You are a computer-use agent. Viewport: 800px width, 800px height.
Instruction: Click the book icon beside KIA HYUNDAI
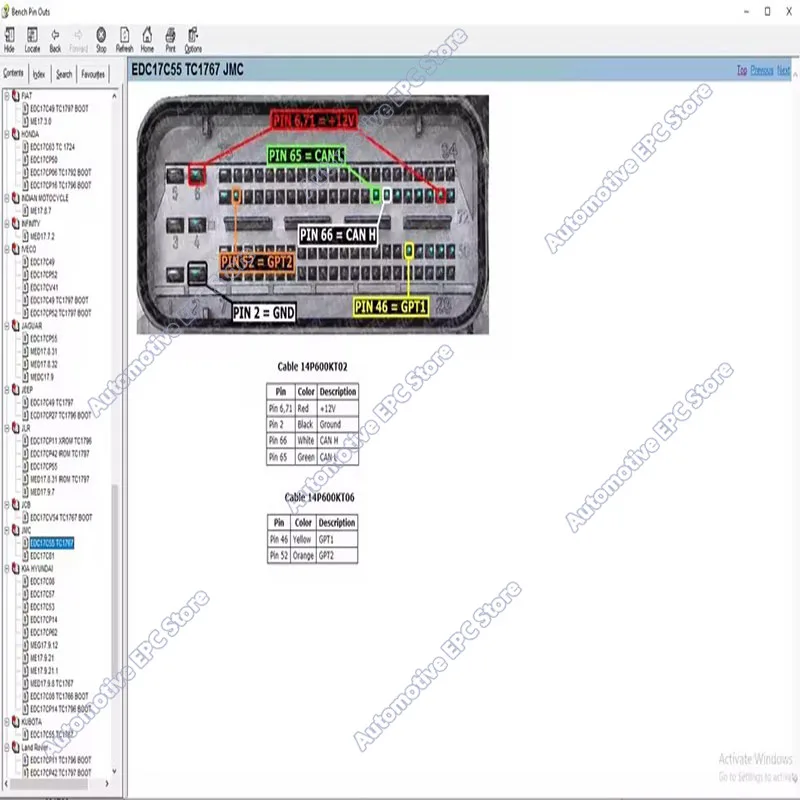coord(16,568)
